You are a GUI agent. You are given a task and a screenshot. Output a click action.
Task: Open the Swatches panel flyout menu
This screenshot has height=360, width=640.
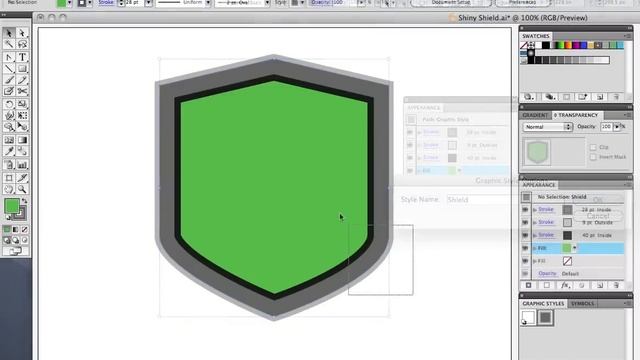click(627, 36)
